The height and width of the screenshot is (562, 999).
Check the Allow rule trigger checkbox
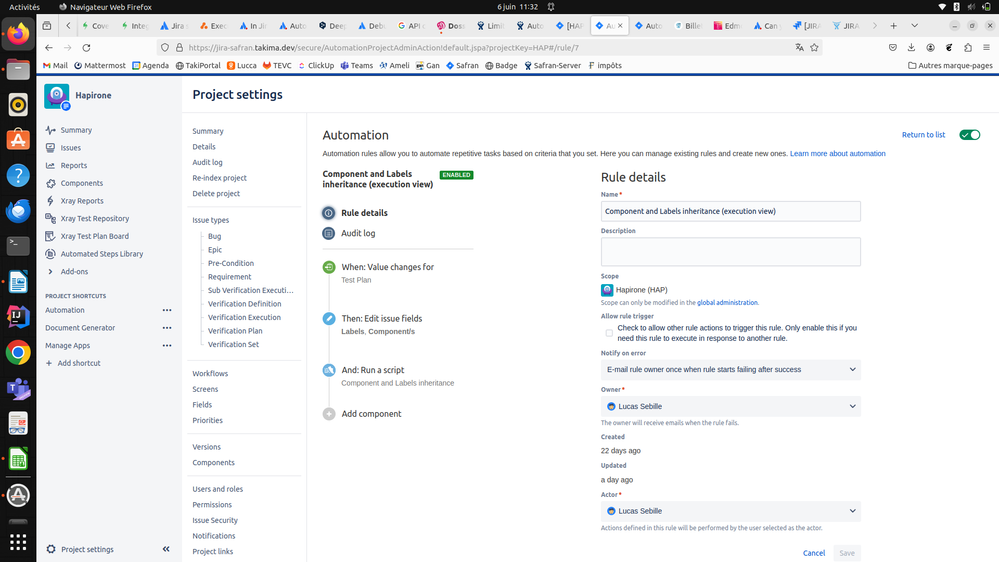[x=609, y=333]
